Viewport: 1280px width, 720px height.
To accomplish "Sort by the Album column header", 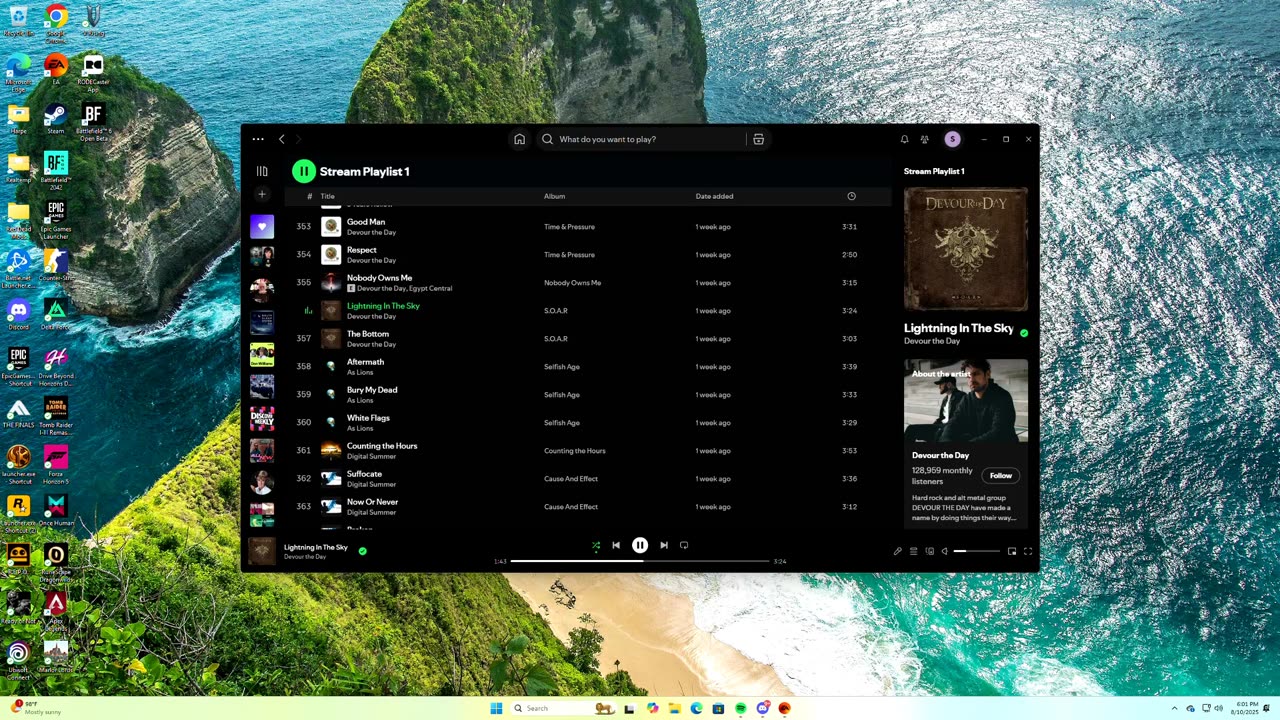I will 554,196.
